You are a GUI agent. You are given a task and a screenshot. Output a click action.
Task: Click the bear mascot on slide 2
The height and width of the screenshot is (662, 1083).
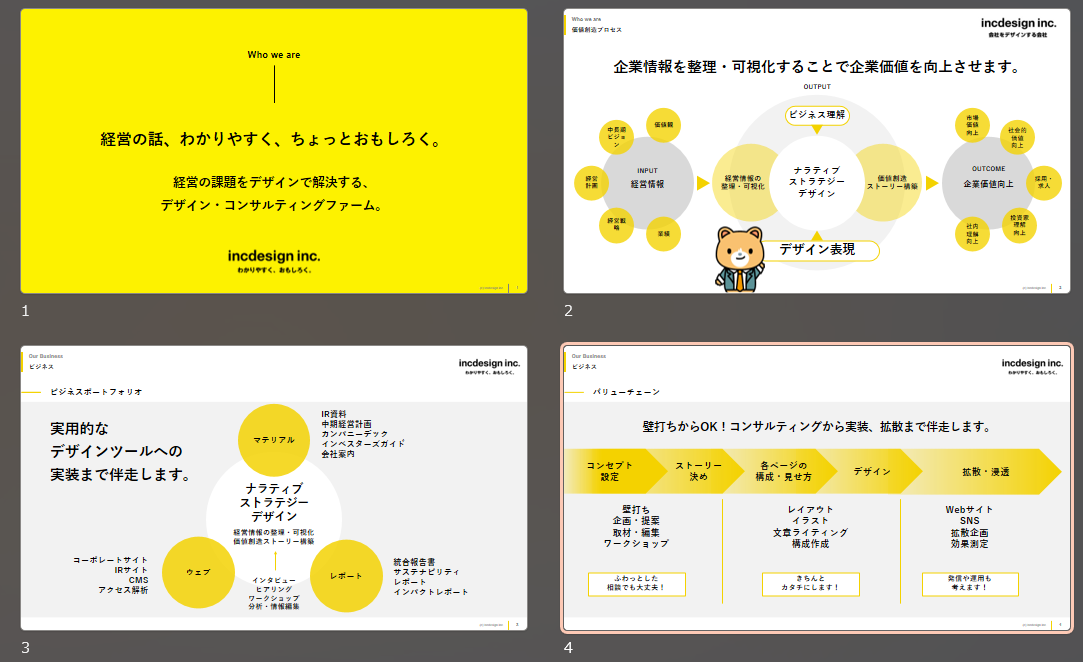coord(738,260)
